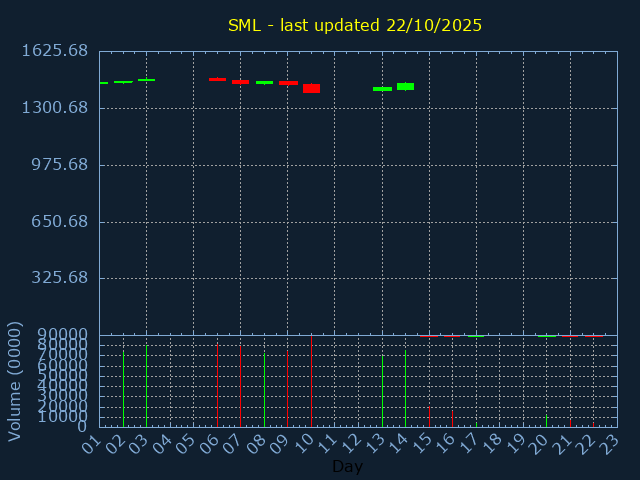Click the SML last updated chart title

point(354,25)
